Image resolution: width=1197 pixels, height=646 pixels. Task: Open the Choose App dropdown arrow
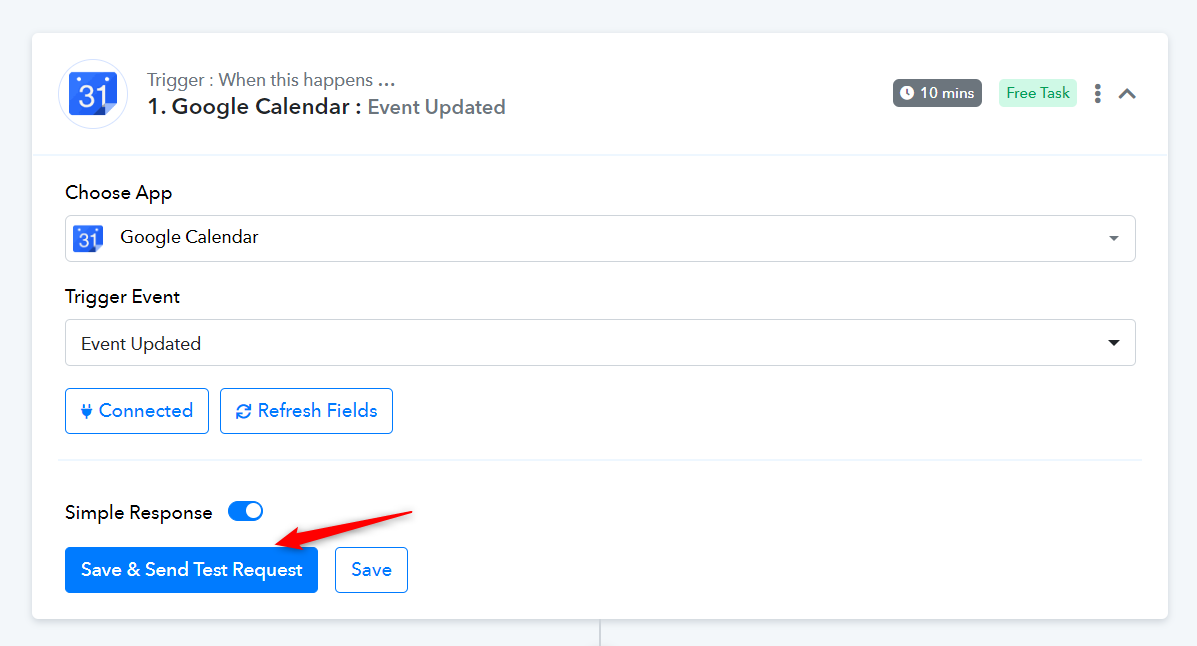1114,238
